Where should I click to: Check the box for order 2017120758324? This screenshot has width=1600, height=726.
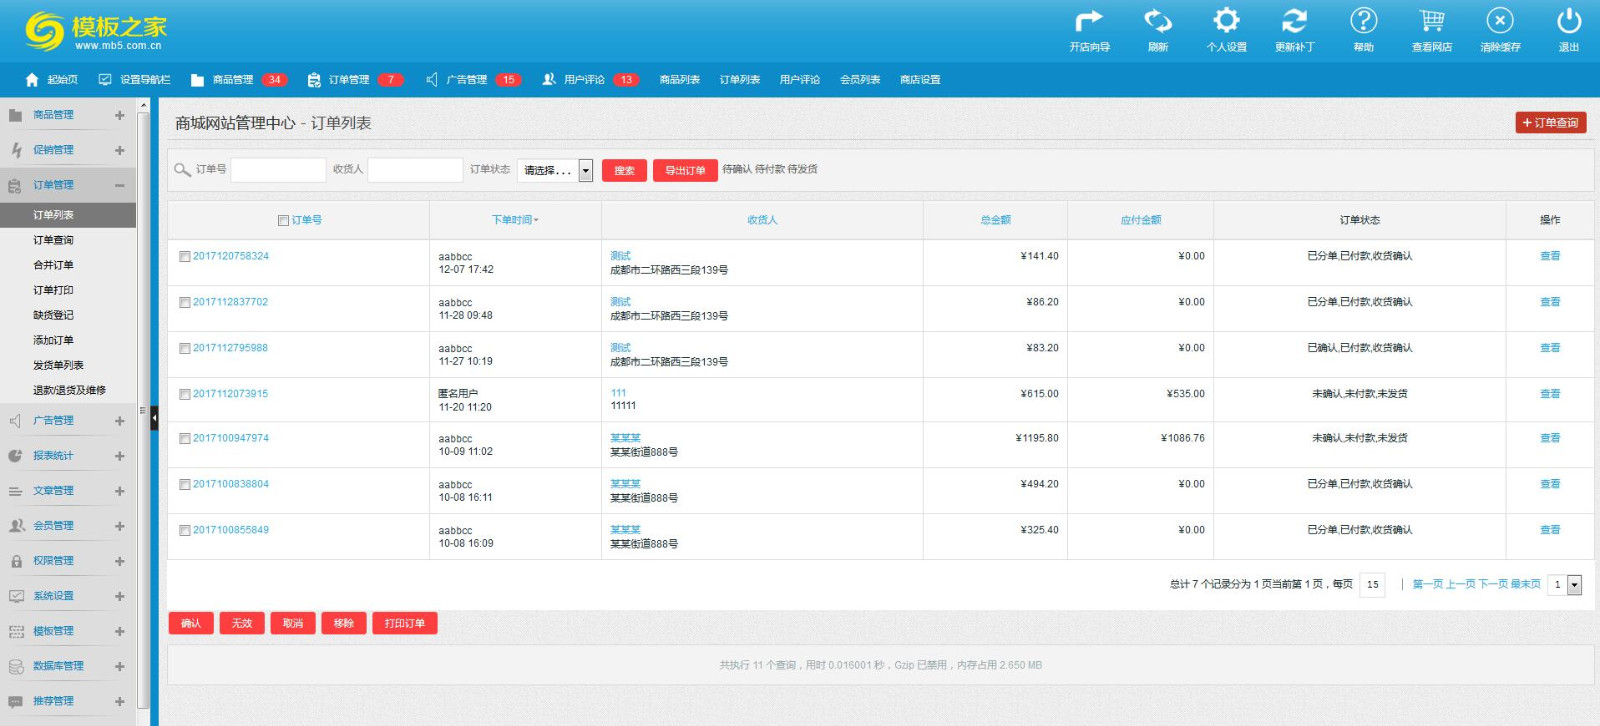185,257
